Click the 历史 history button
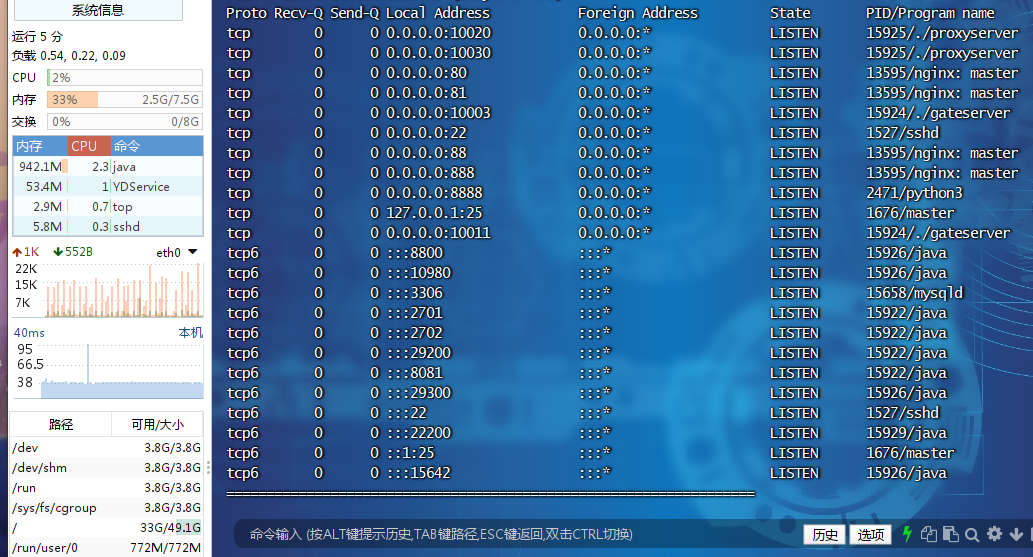 [x=825, y=535]
